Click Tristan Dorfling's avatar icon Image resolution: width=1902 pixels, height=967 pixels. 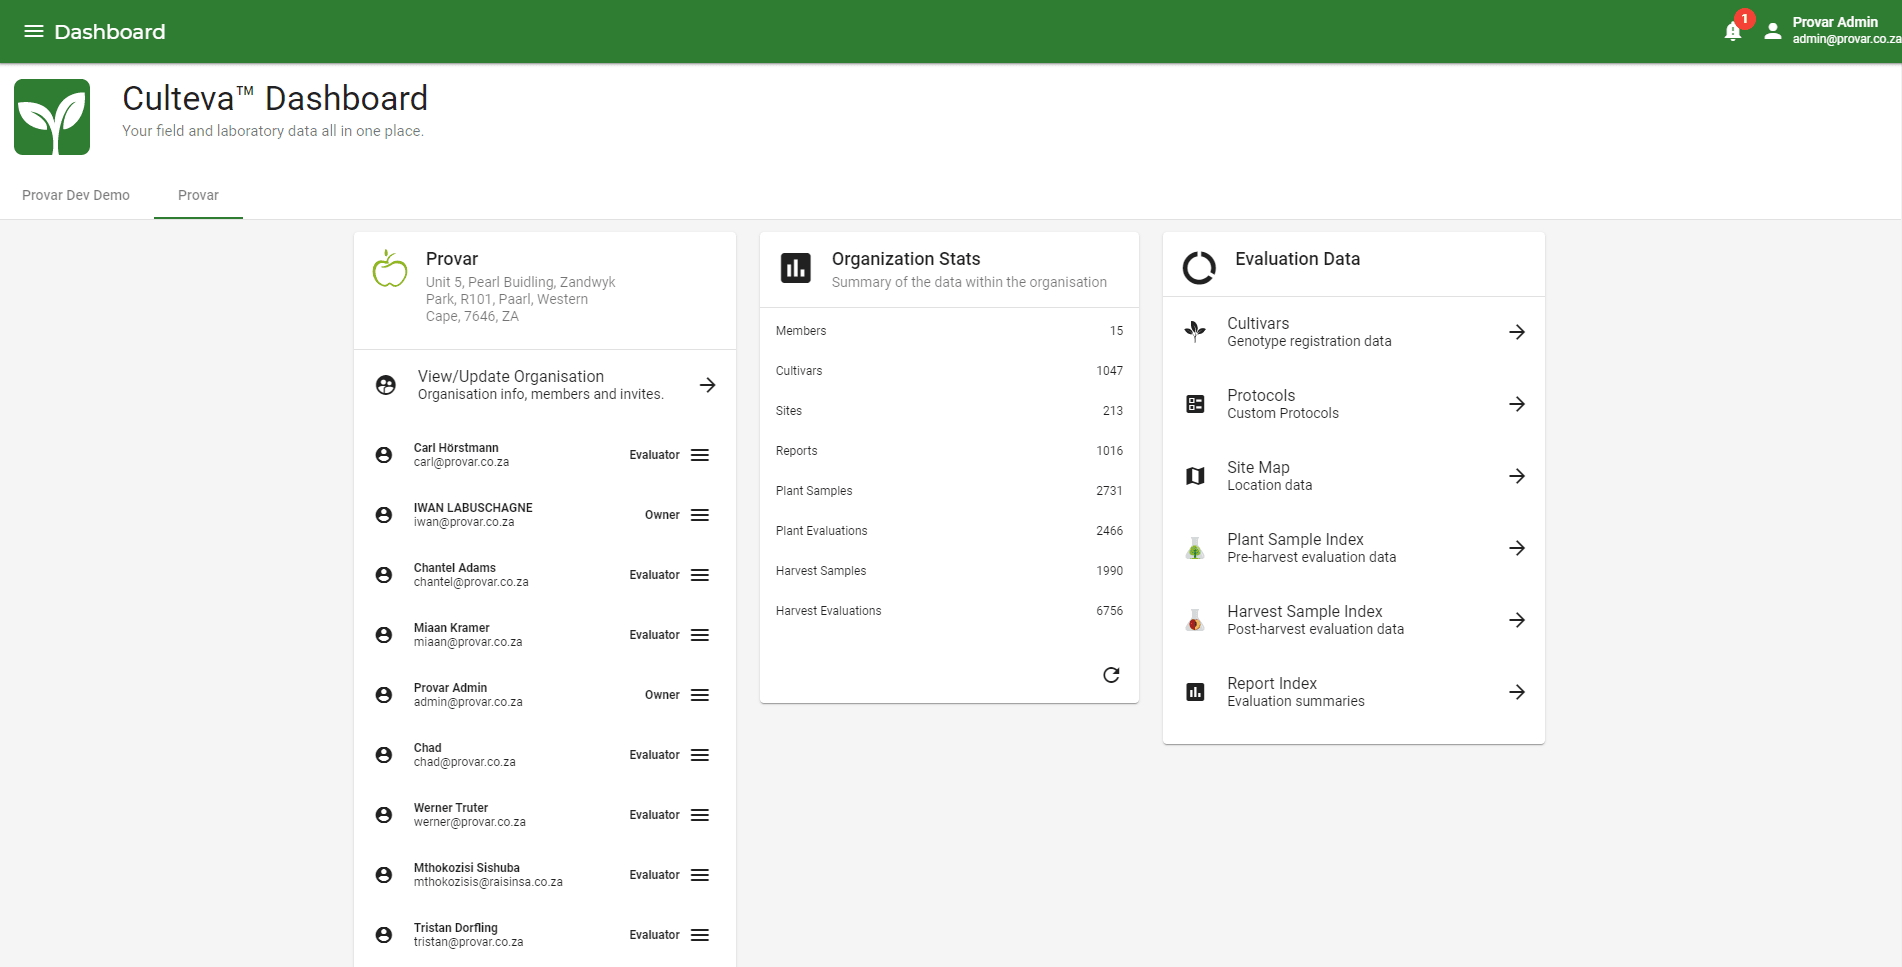384,935
